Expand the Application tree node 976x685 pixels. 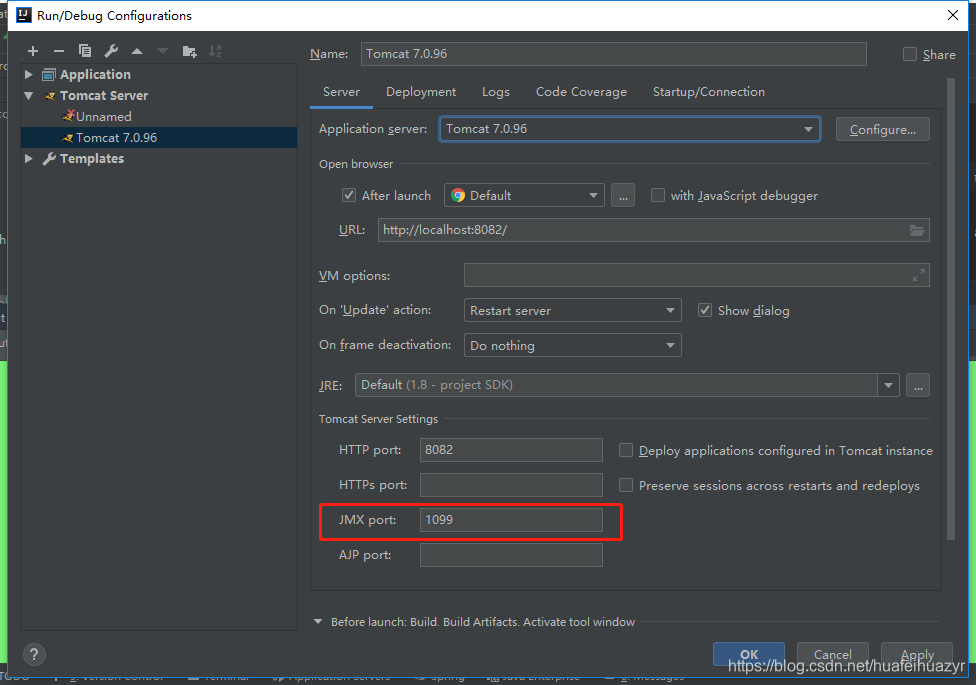tap(29, 75)
